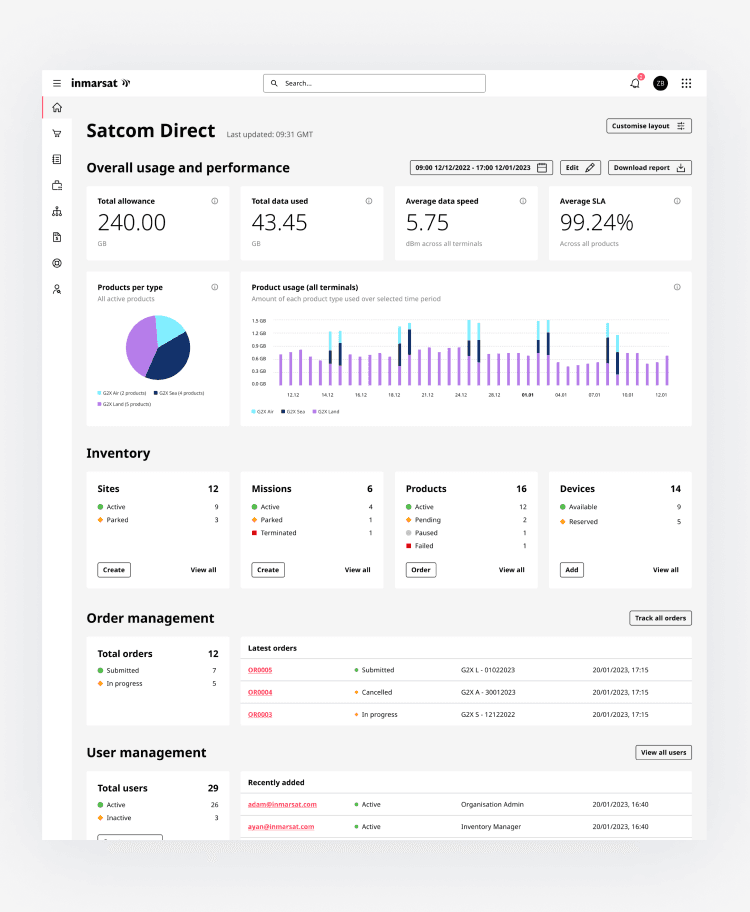
Task: Click the G2X Sea bar chart legend
Action: [x=293, y=412]
